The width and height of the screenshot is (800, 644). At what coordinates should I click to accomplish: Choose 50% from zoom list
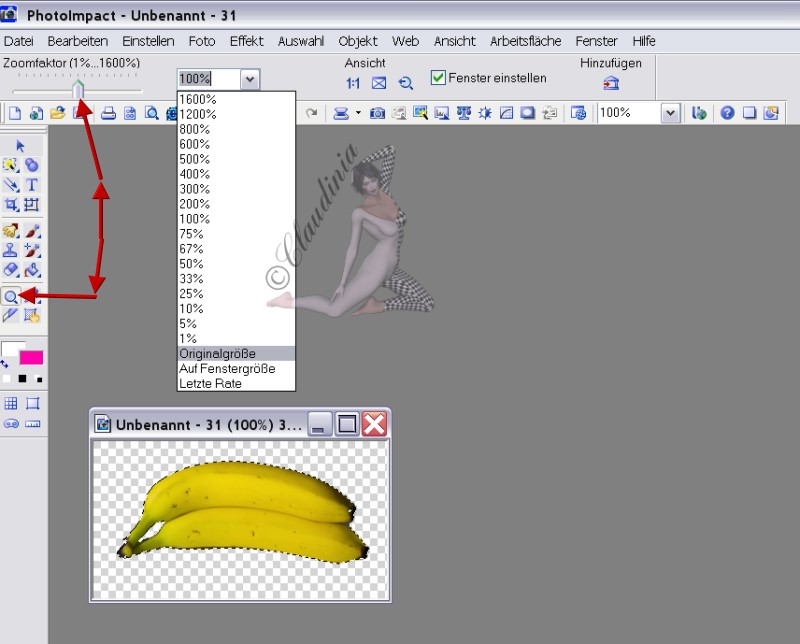point(236,264)
